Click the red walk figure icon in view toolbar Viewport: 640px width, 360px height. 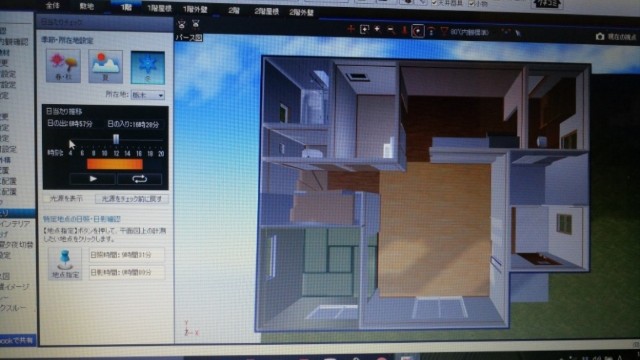404,31
